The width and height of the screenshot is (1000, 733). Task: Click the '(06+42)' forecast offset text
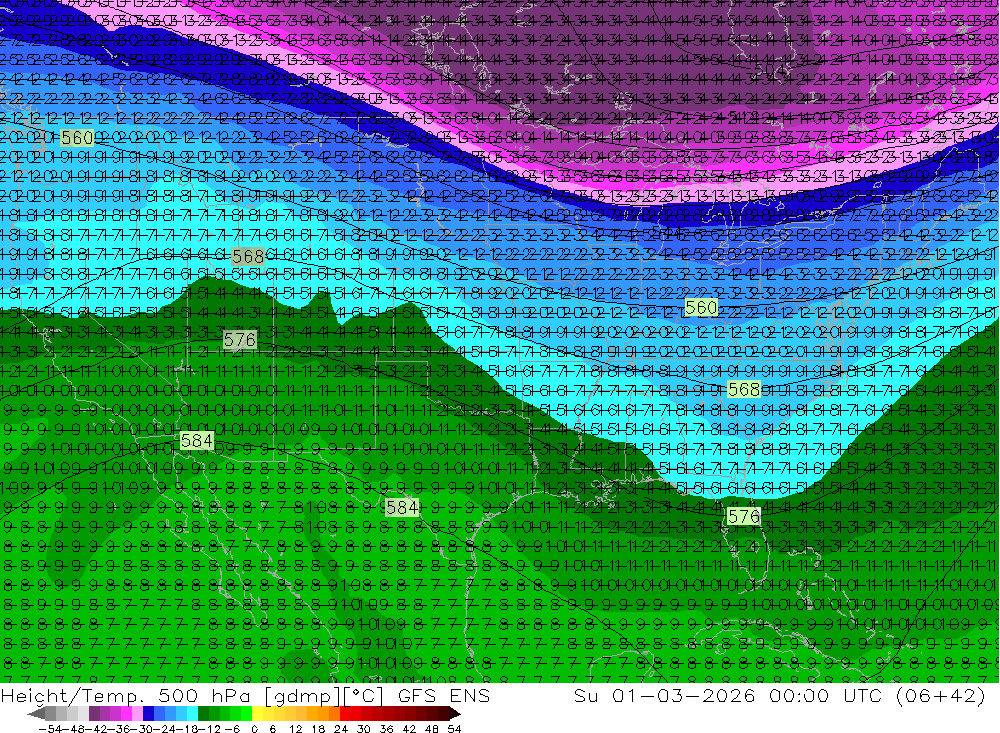coord(941,696)
